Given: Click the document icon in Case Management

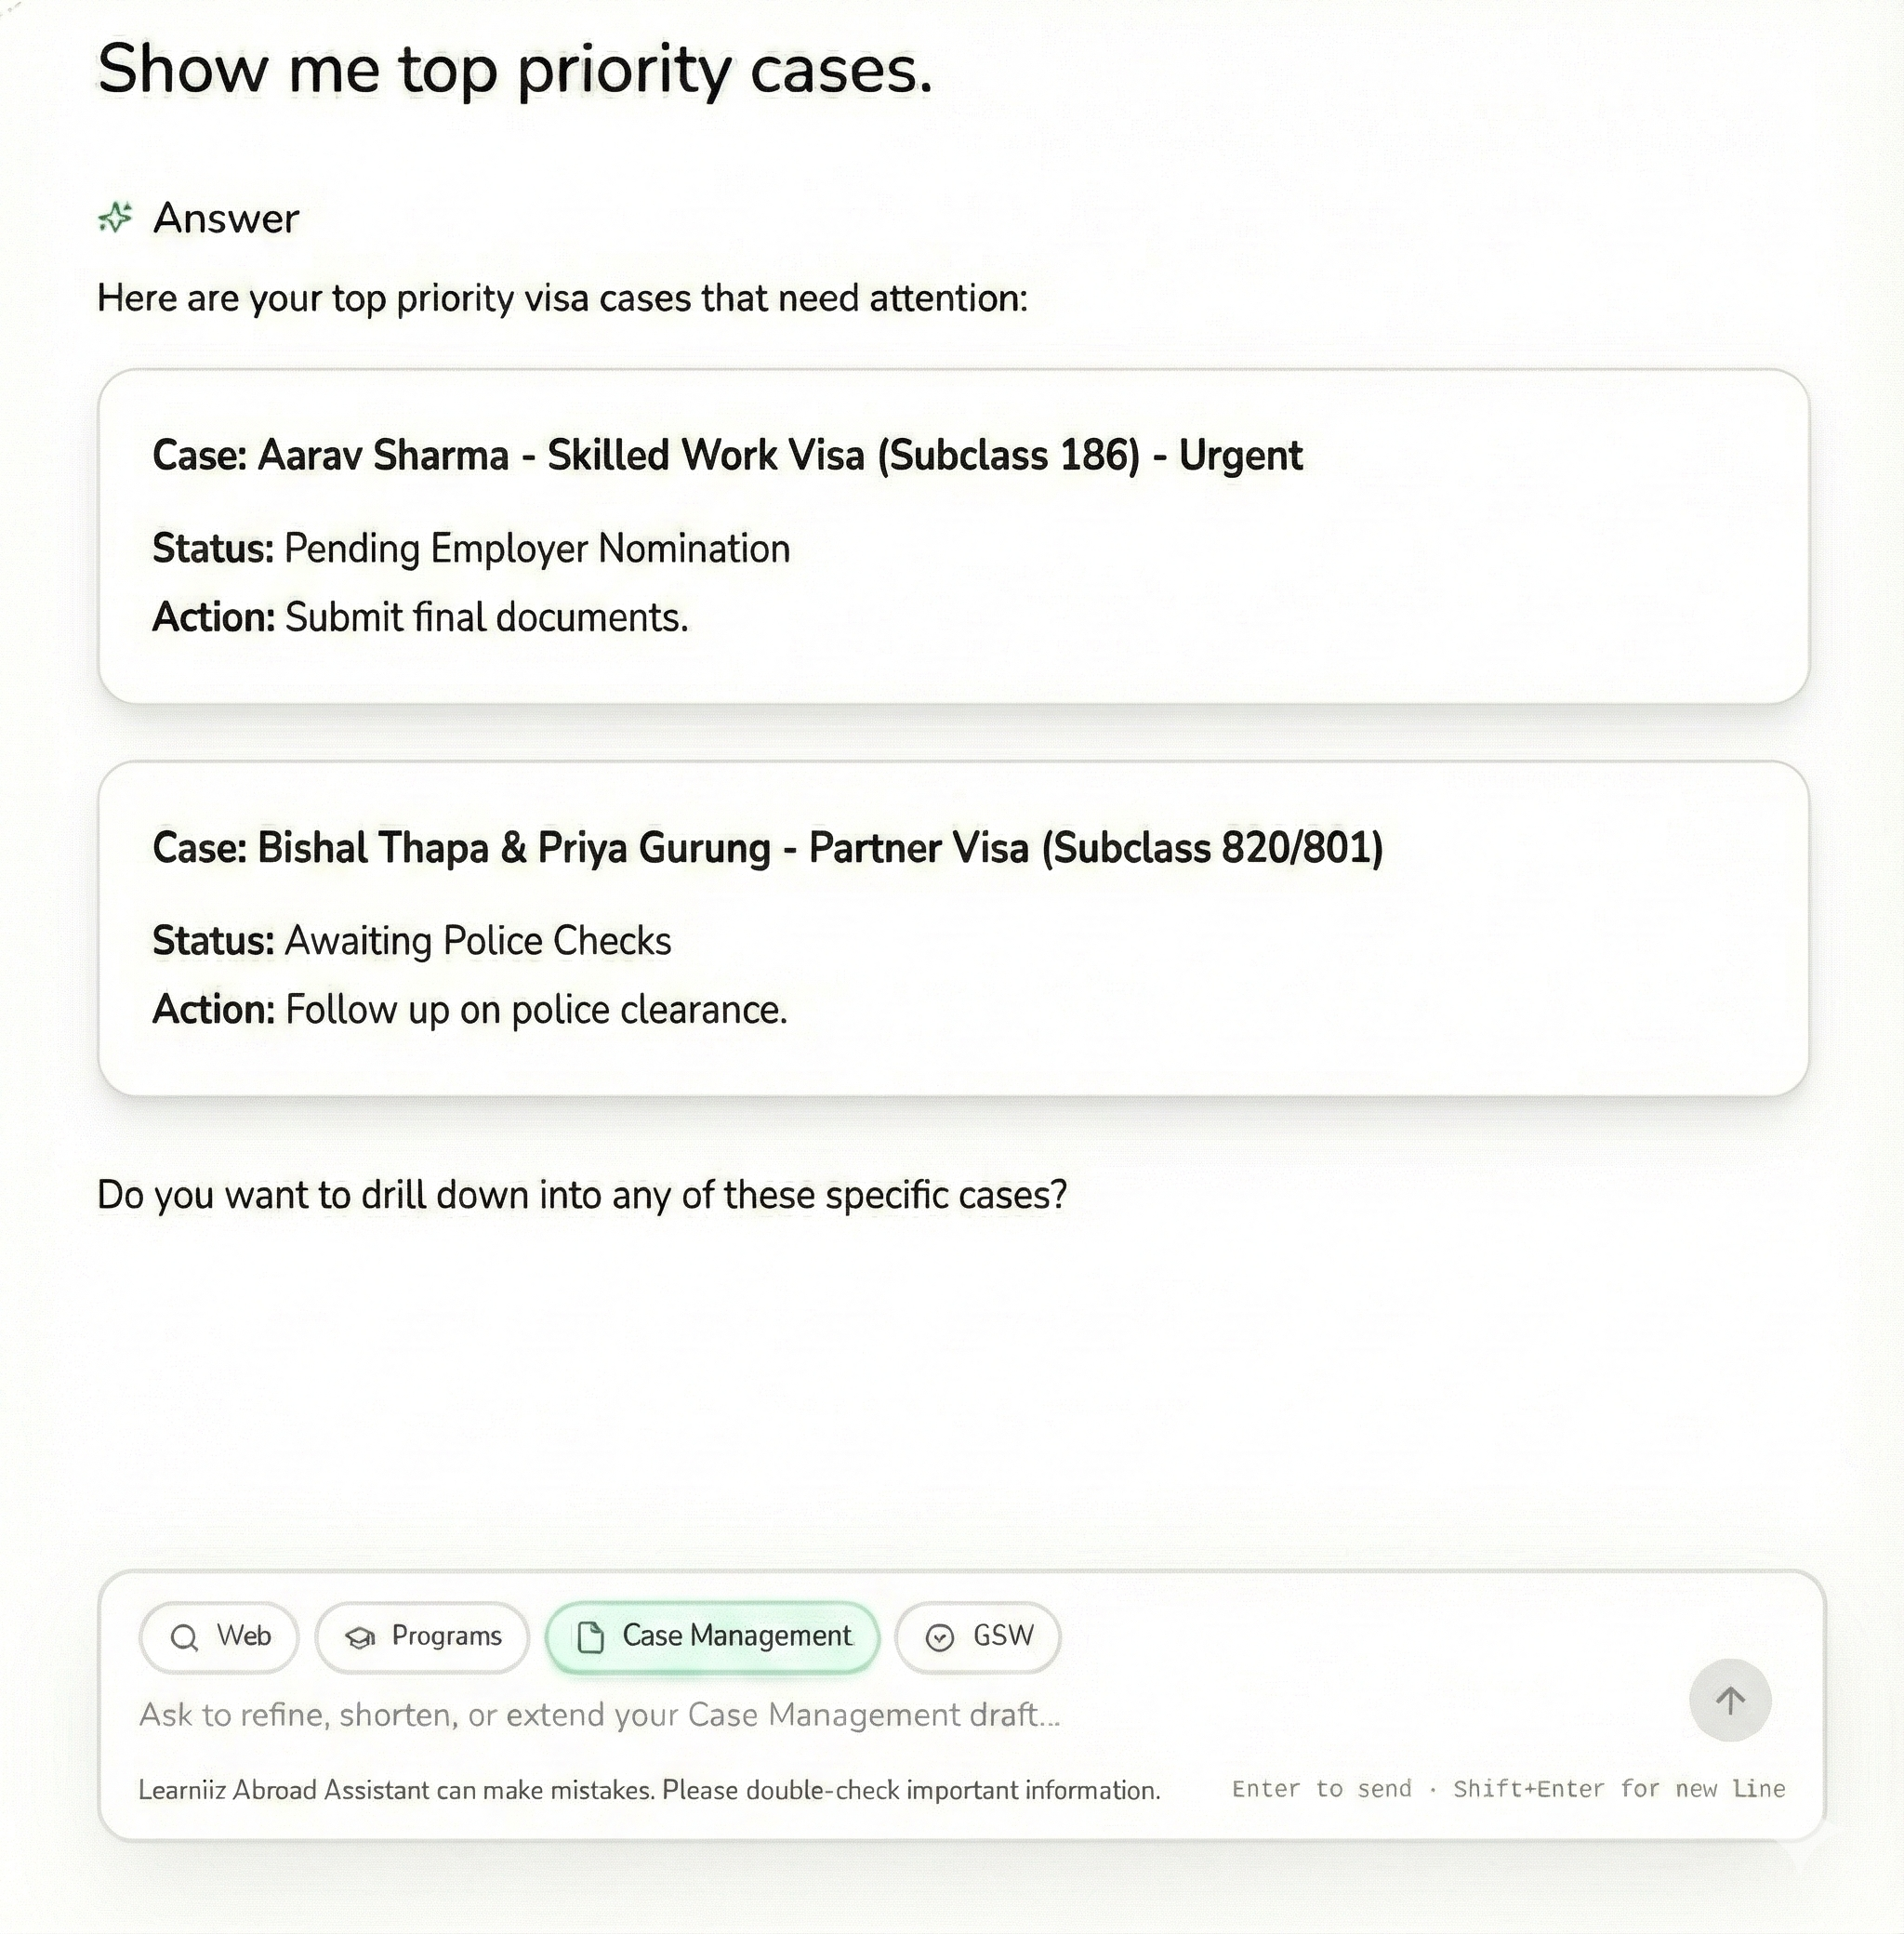Looking at the screenshot, I should pyautogui.click(x=591, y=1637).
